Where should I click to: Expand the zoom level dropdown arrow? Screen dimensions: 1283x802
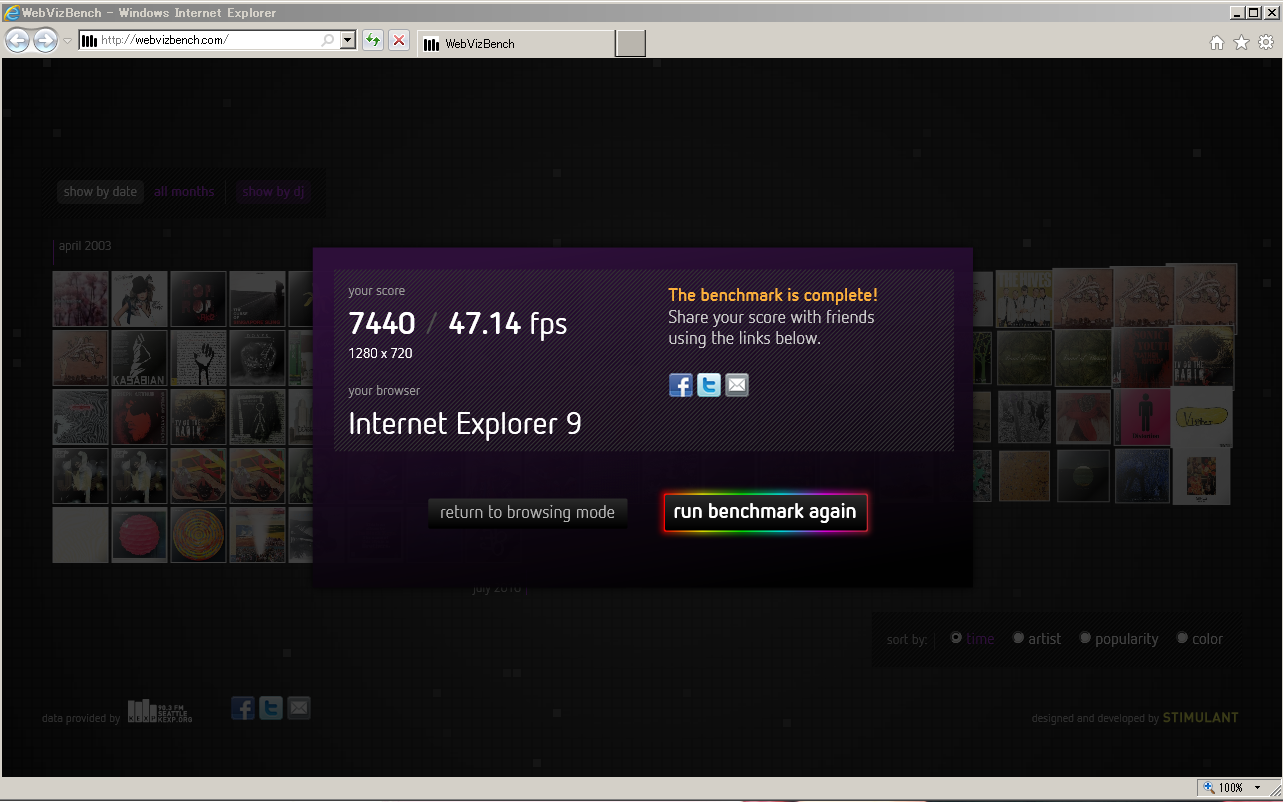coord(1258,788)
